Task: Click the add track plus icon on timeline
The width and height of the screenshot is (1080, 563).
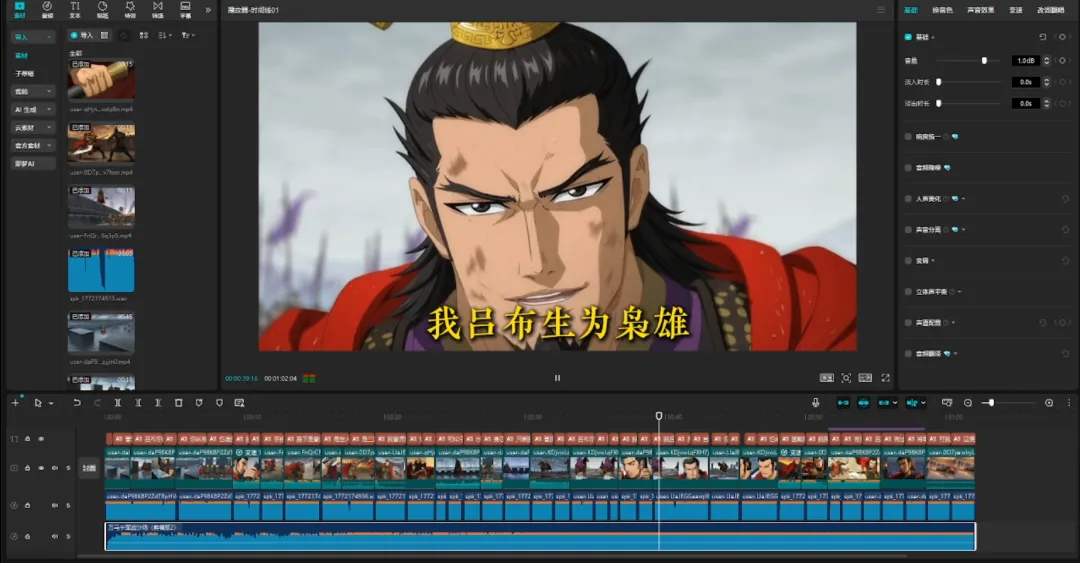Action: point(15,402)
